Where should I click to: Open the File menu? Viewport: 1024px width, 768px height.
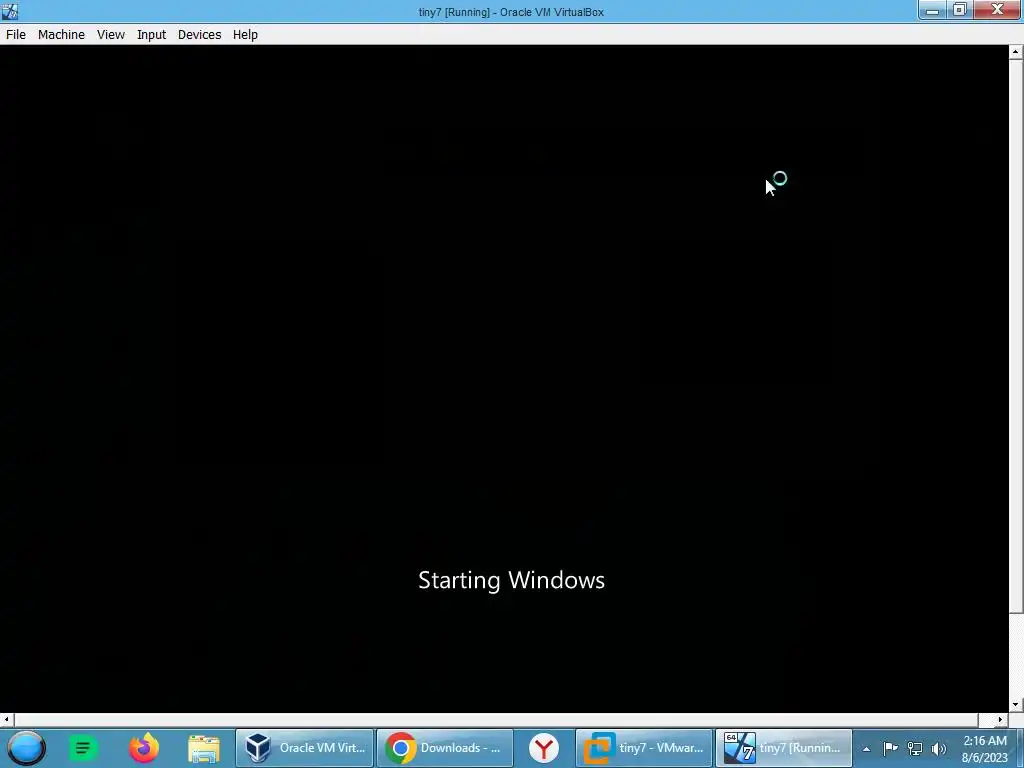click(16, 35)
